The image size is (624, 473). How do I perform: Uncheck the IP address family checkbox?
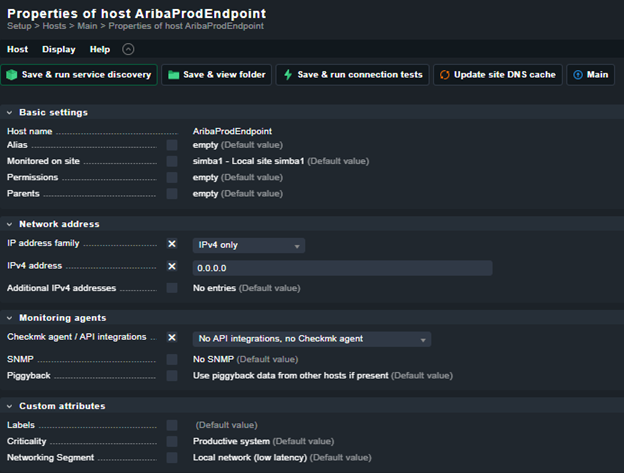pyautogui.click(x=172, y=245)
